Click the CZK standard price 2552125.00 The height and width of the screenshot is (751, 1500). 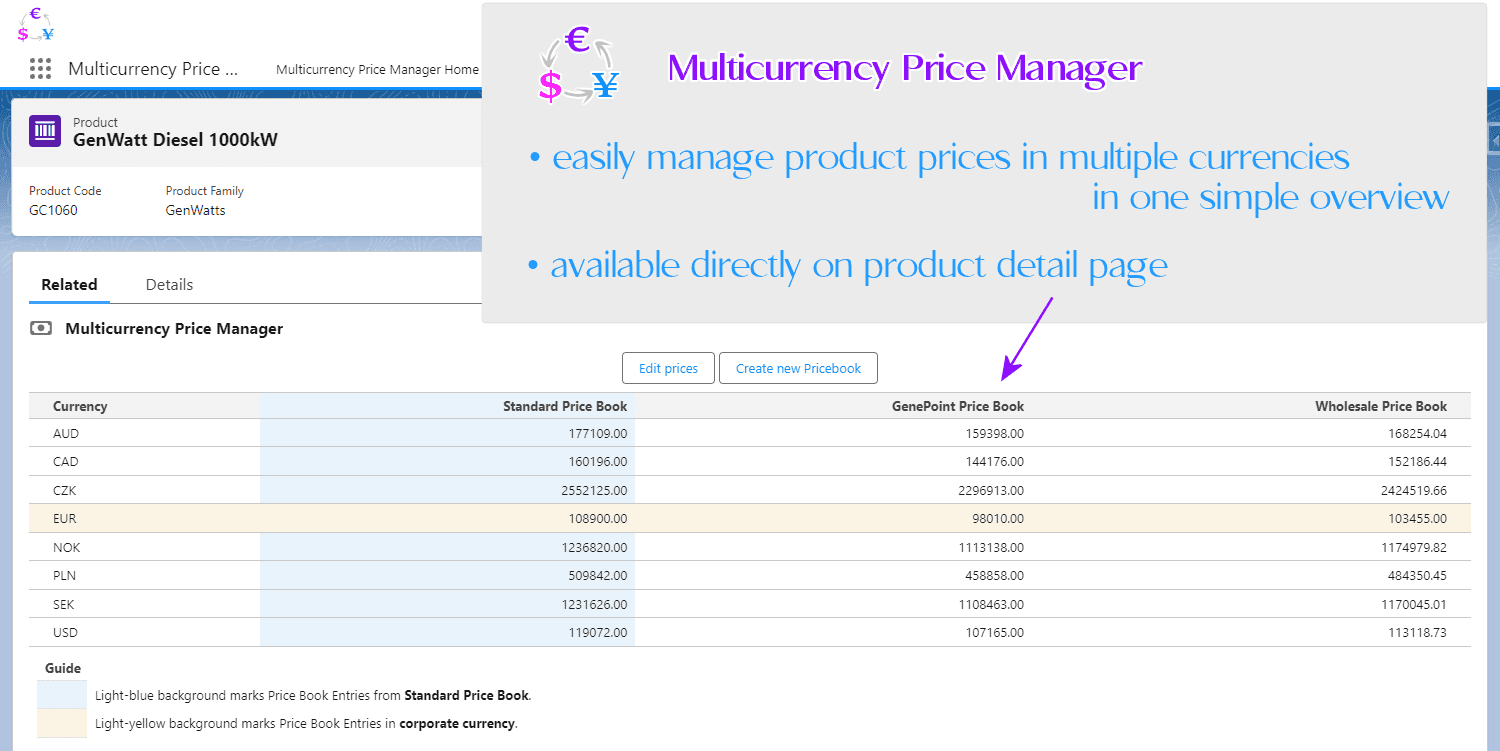click(x=593, y=491)
